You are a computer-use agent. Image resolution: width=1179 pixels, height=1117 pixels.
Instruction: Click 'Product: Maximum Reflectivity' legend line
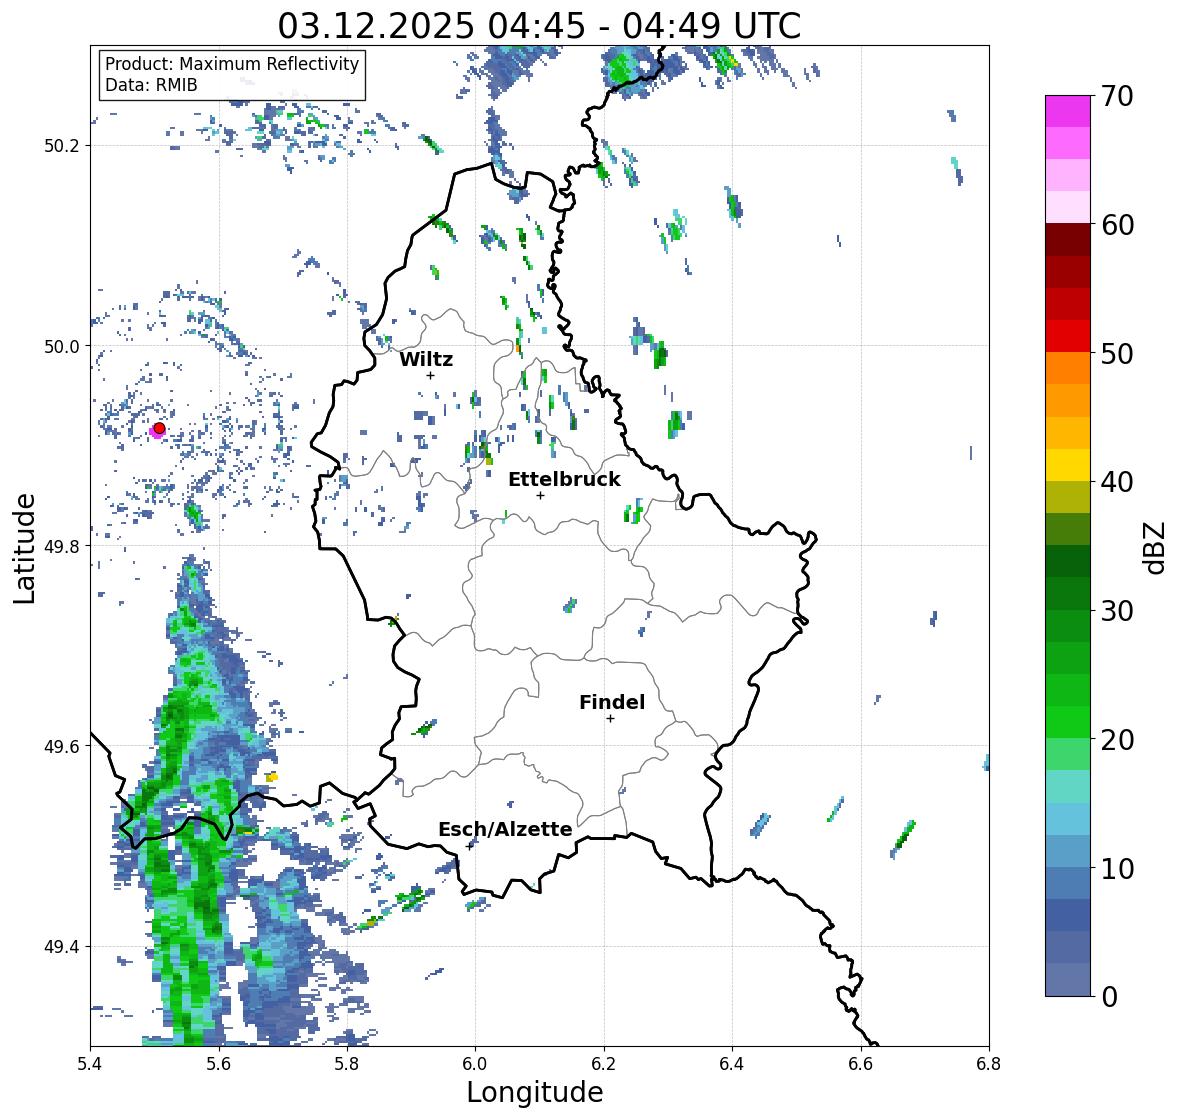(232, 64)
